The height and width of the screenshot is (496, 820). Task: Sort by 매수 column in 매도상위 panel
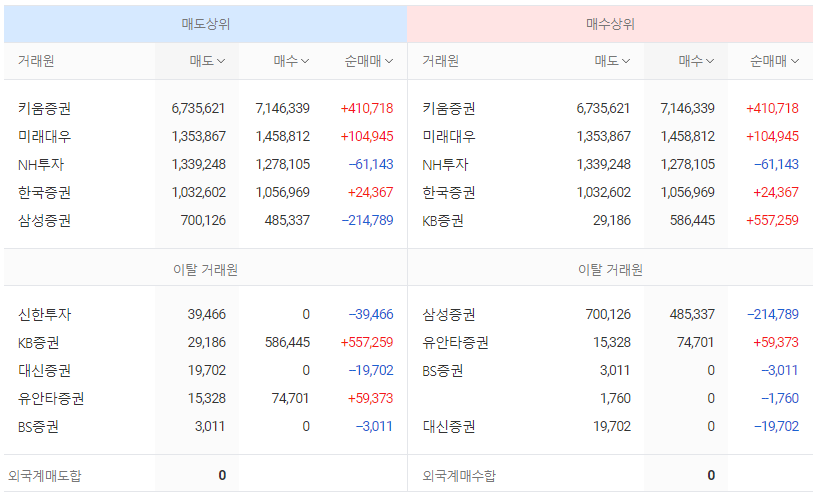pyautogui.click(x=291, y=61)
